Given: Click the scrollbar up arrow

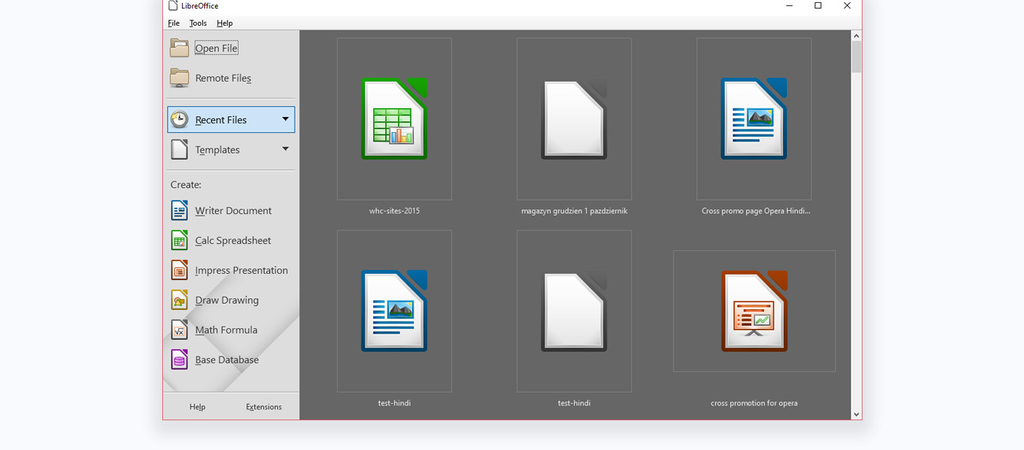Looking at the screenshot, I should click(856, 36).
